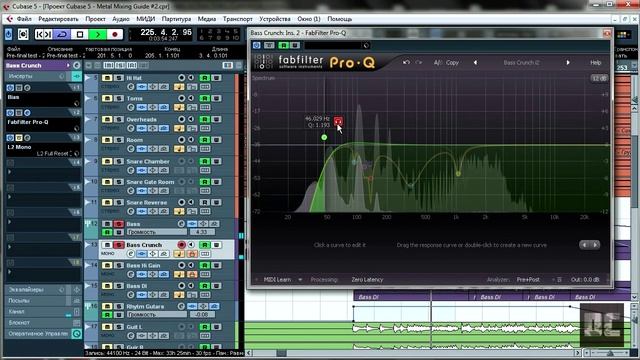Viewport: 640px width, 360px height.
Task: Mute the Overheads track
Action: point(107,119)
